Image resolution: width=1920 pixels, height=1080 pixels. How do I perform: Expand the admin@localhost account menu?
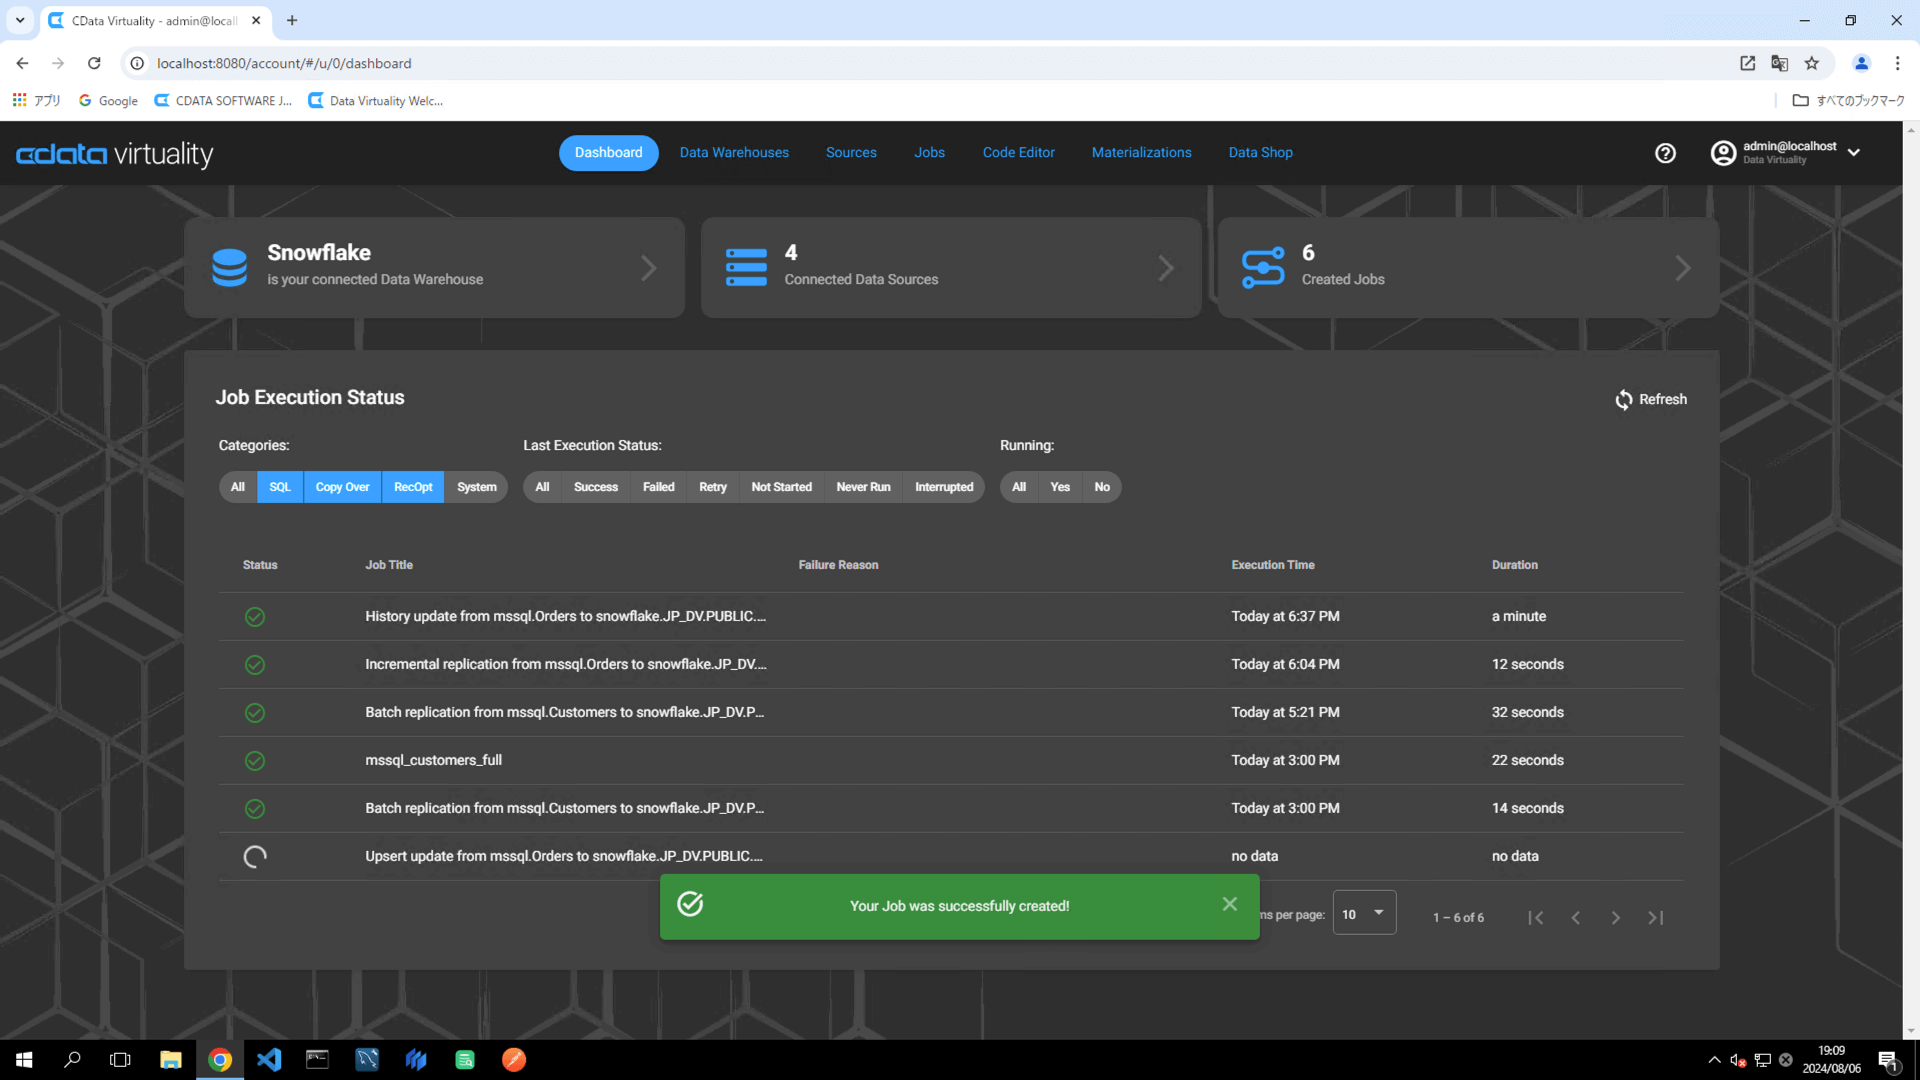click(1854, 153)
